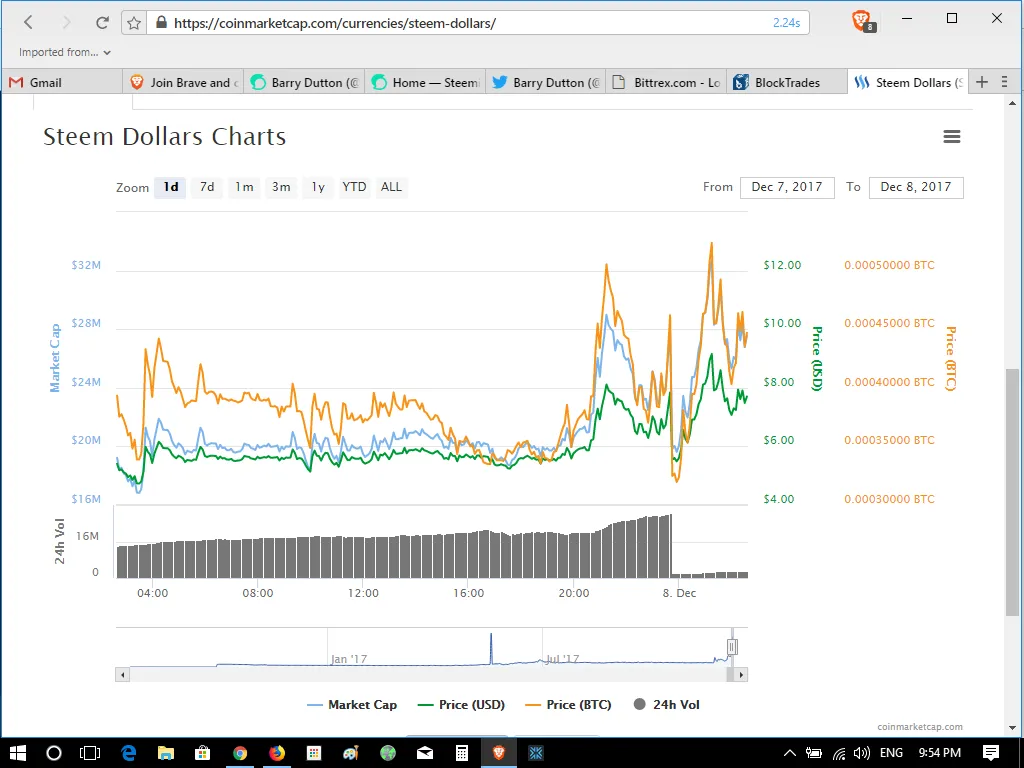Click page vertical scrollbar thumb

(1012, 492)
